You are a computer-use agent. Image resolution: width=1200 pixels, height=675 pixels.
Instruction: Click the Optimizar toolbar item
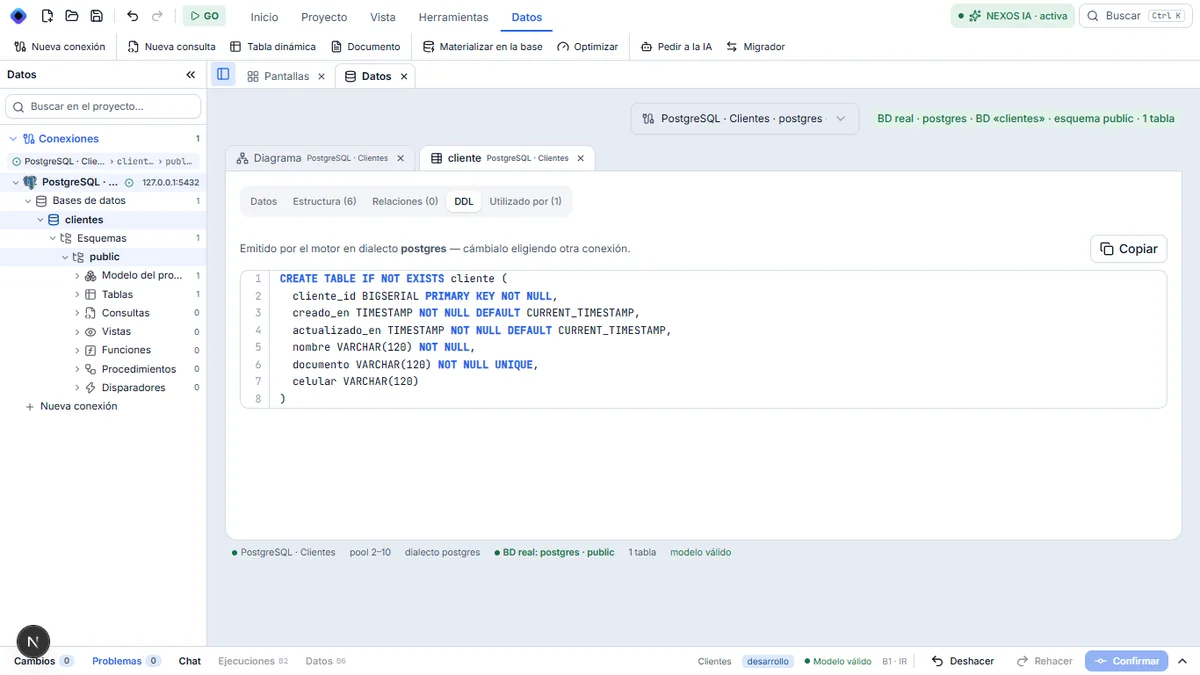[588, 47]
